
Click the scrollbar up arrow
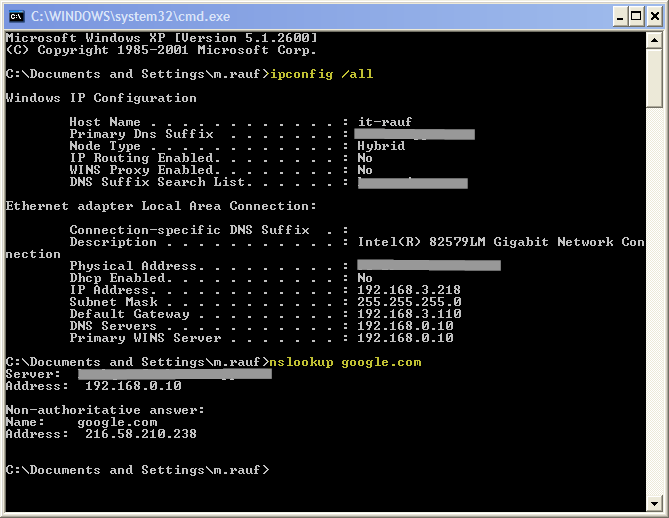click(654, 41)
